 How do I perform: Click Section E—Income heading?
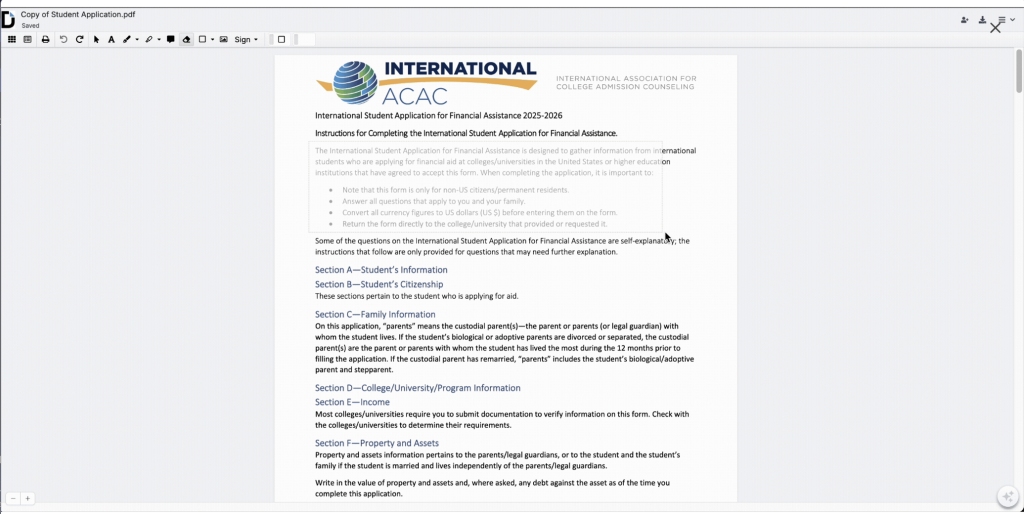pyautogui.click(x=352, y=402)
